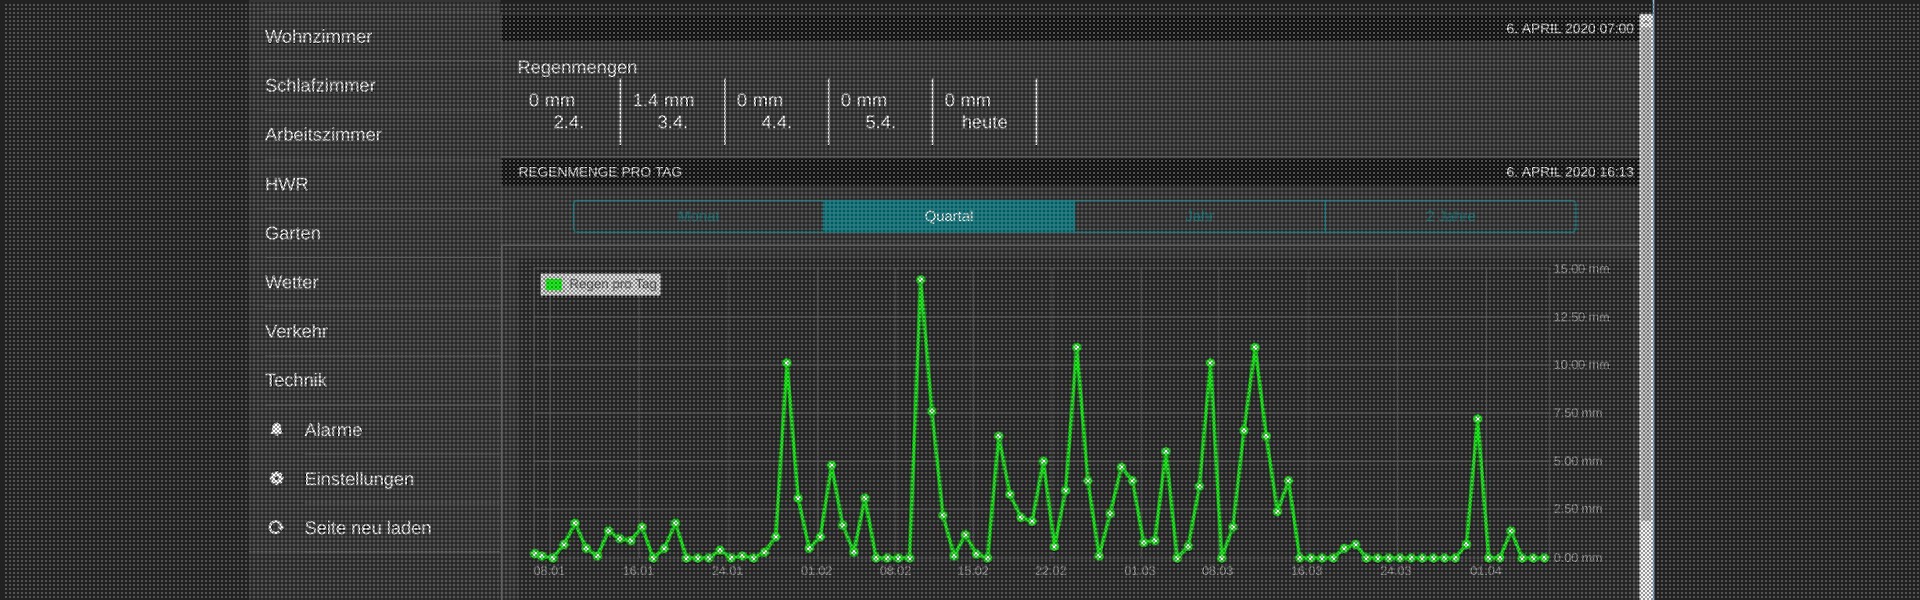Switch chart to the Jahr range
The height and width of the screenshot is (600, 1920).
pyautogui.click(x=1199, y=216)
